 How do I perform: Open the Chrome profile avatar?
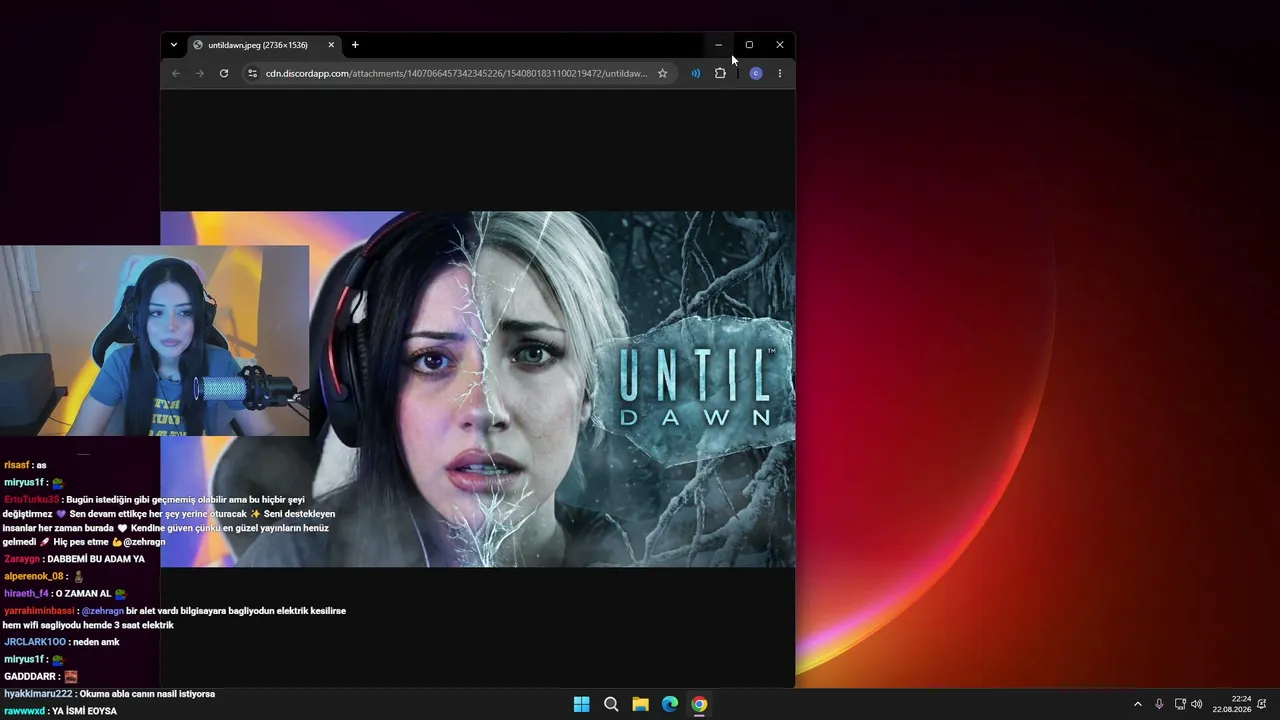(756, 73)
